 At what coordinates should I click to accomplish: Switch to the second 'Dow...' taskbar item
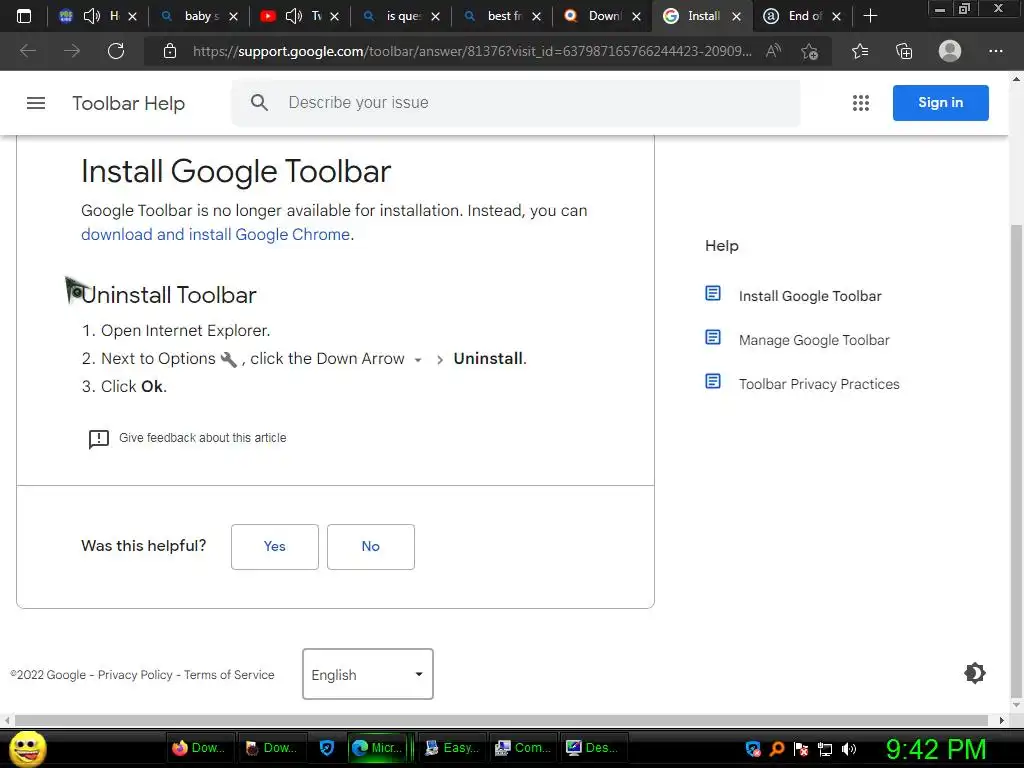270,748
